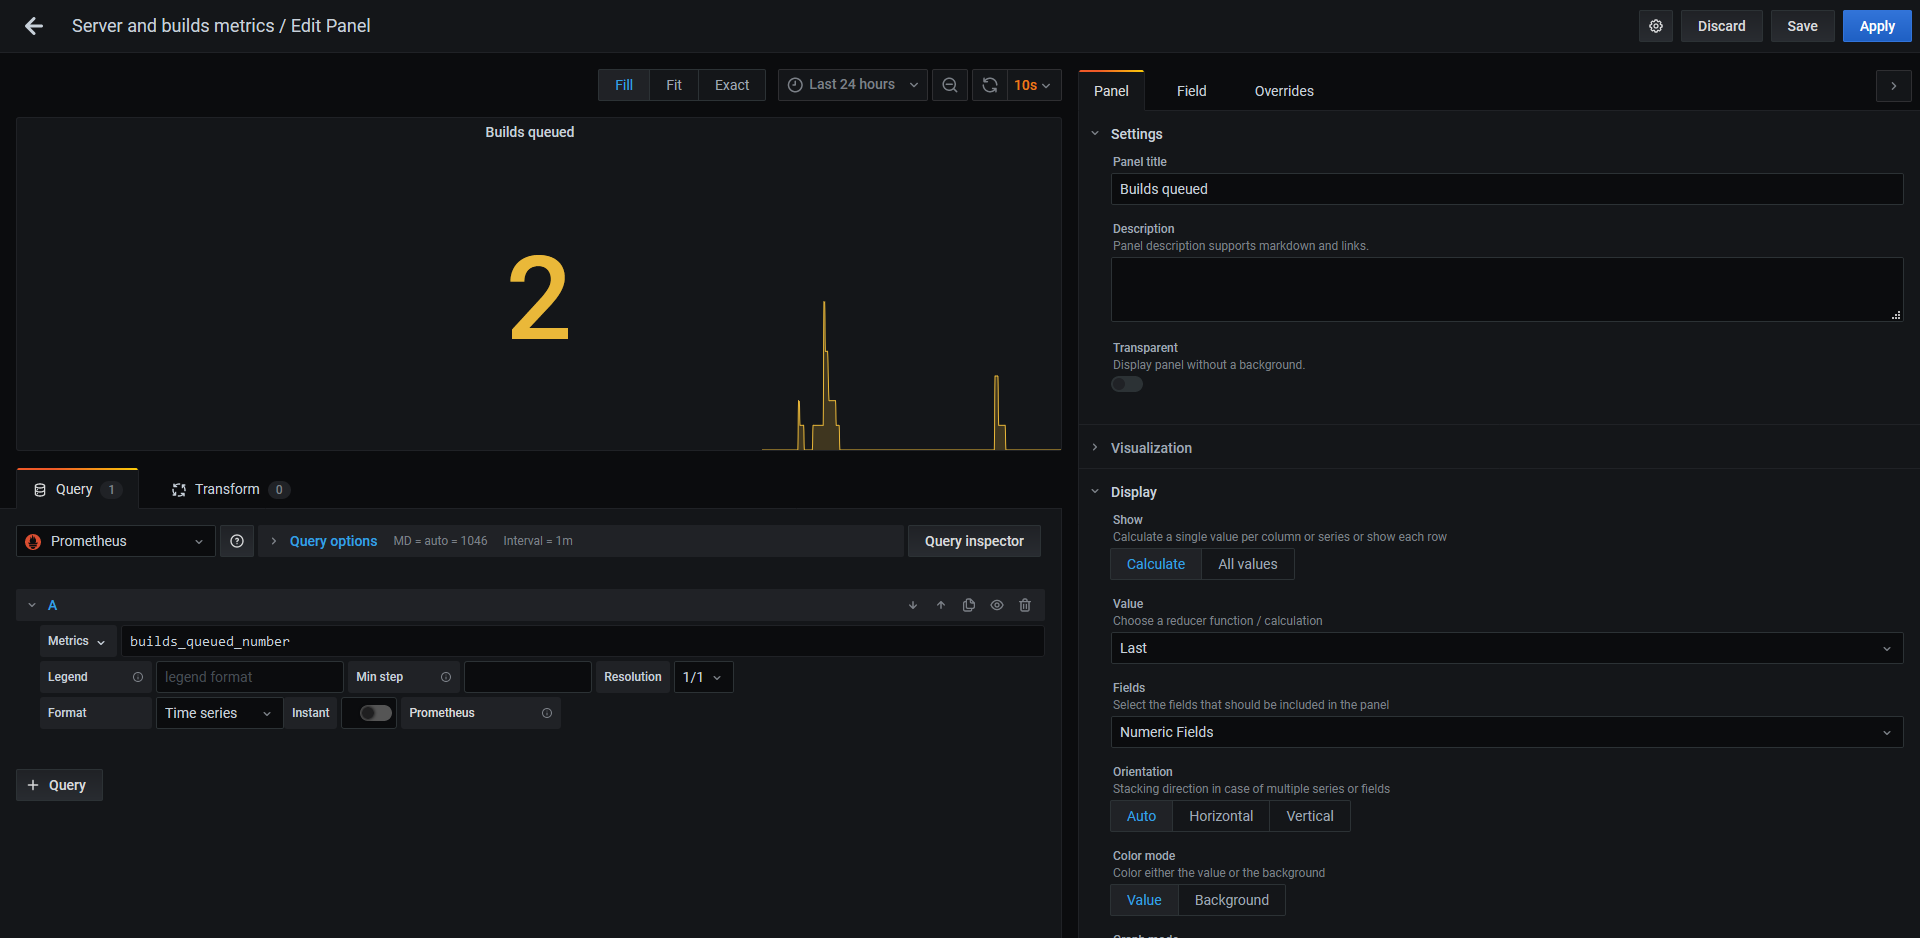The image size is (1920, 938).
Task: Select Calculate show option
Action: point(1156,564)
